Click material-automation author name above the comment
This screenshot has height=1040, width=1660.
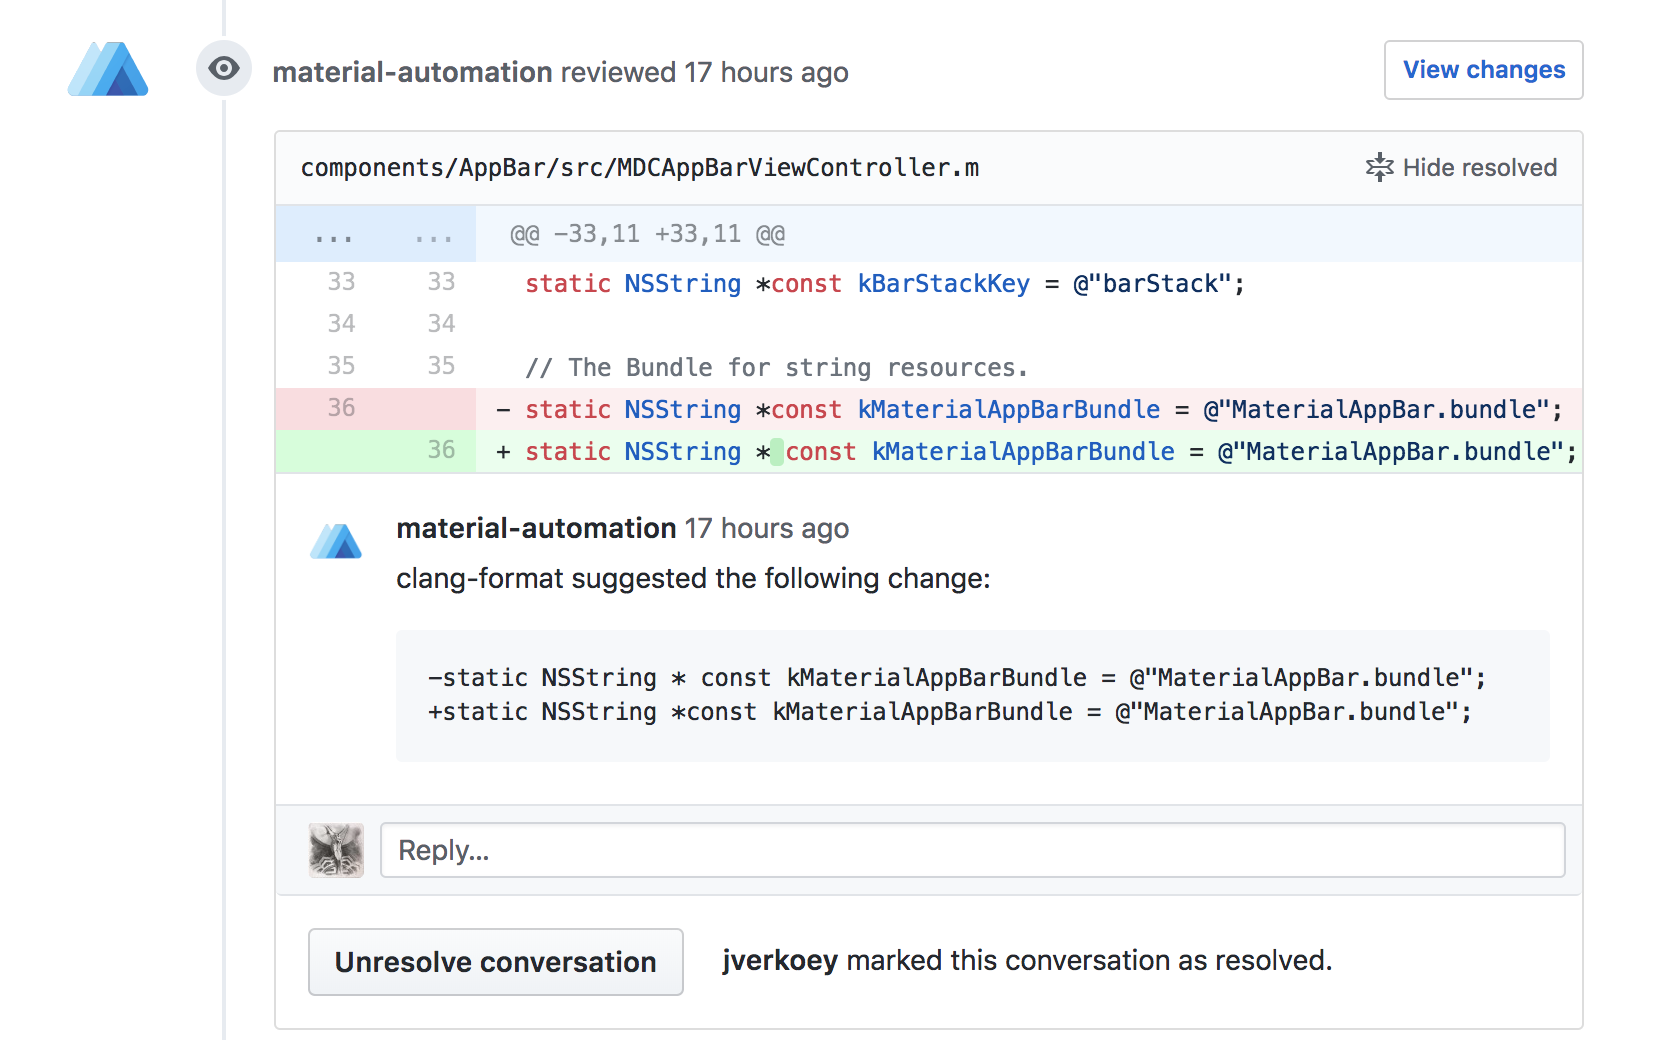536,528
